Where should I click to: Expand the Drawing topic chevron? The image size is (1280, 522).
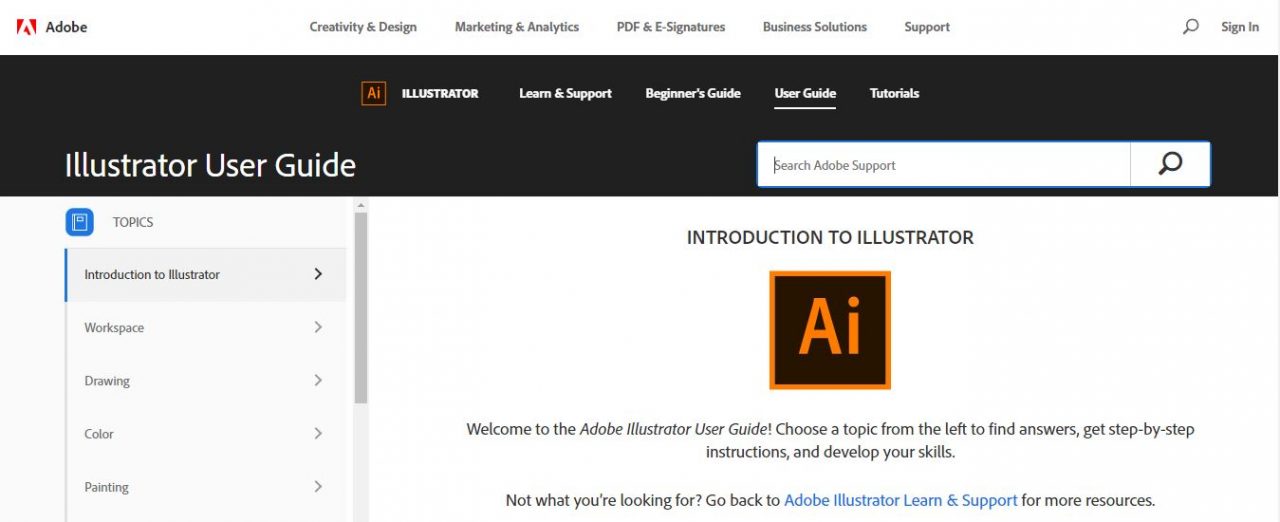pyautogui.click(x=318, y=380)
